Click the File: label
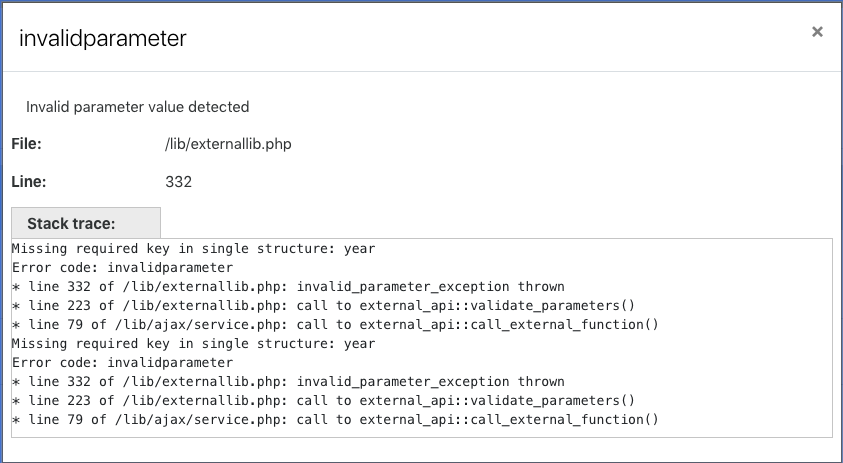 pyautogui.click(x=26, y=144)
